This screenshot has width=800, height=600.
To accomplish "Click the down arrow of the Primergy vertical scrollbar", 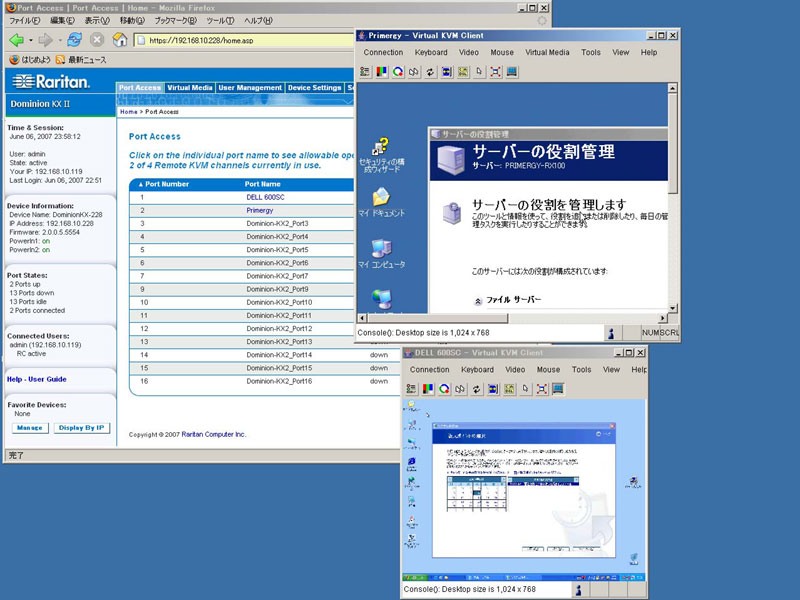I will tap(673, 308).
